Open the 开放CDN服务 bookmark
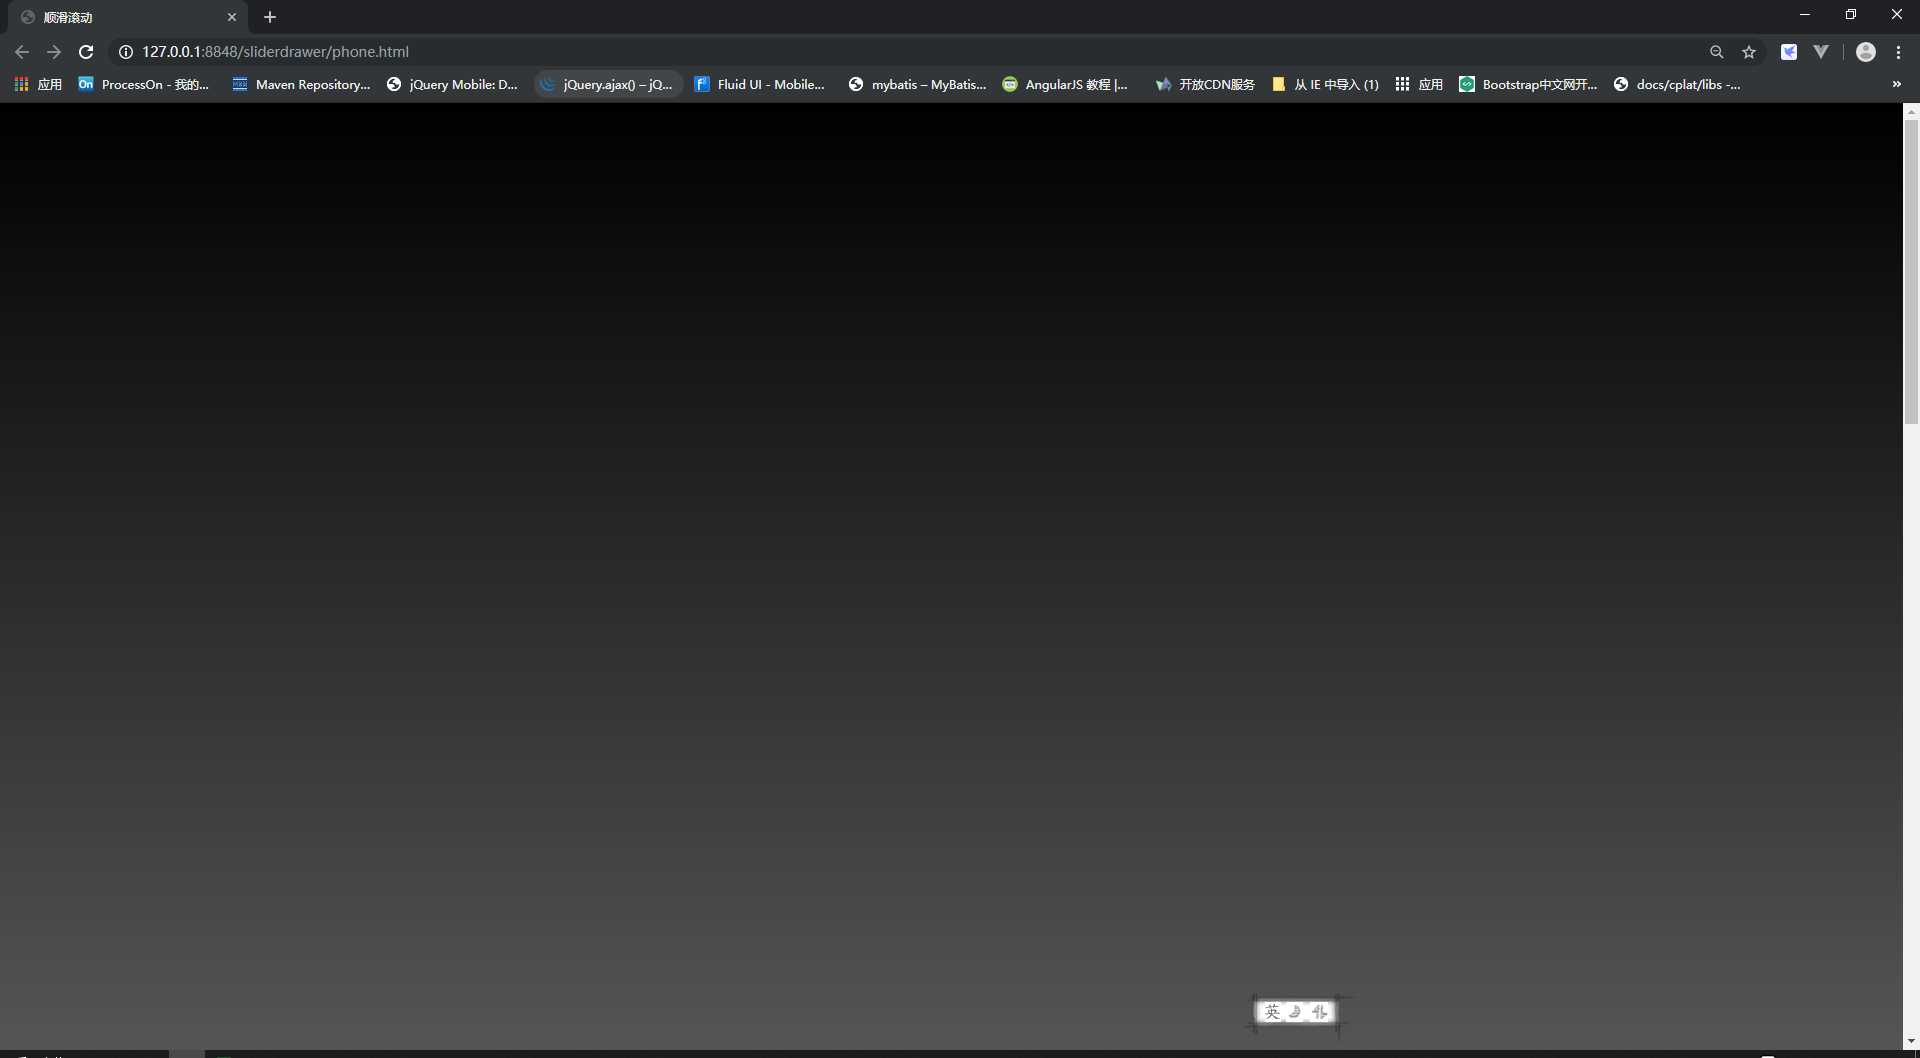Screen dimensions: 1920x1058 [x=1205, y=85]
